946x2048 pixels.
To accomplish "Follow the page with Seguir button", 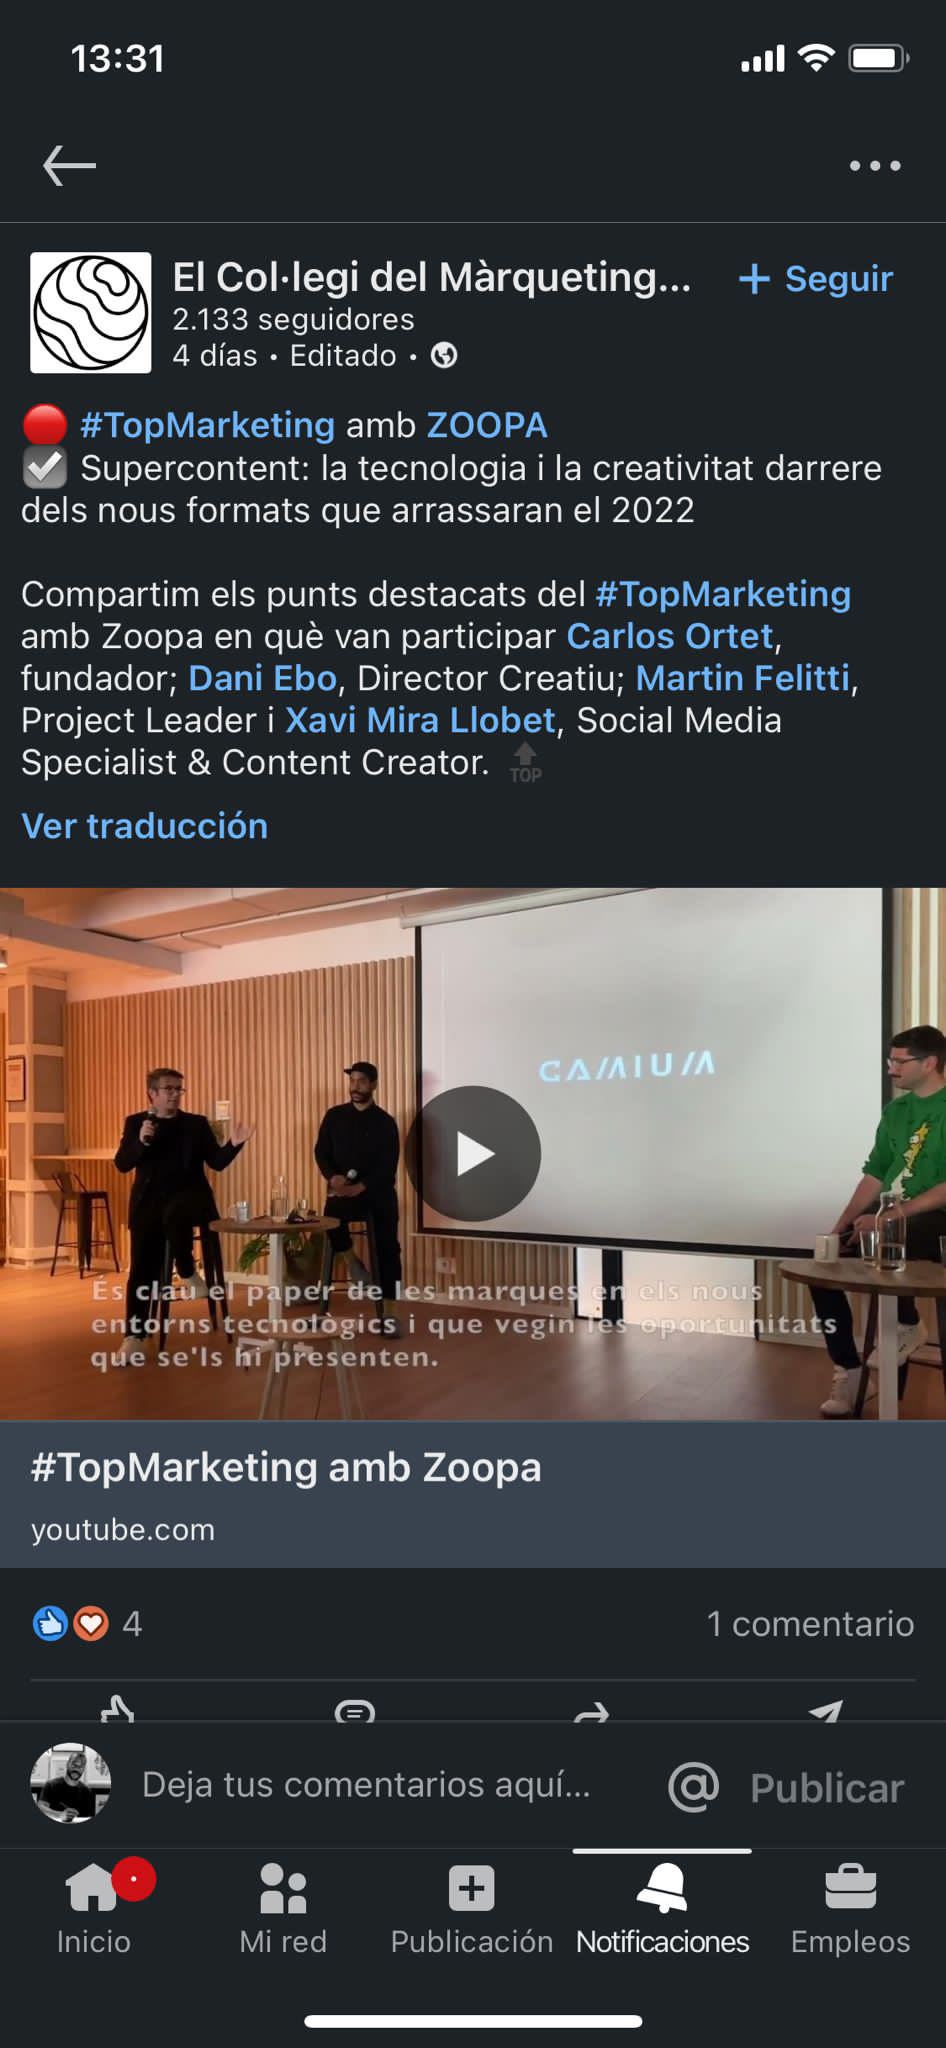I will [x=815, y=279].
